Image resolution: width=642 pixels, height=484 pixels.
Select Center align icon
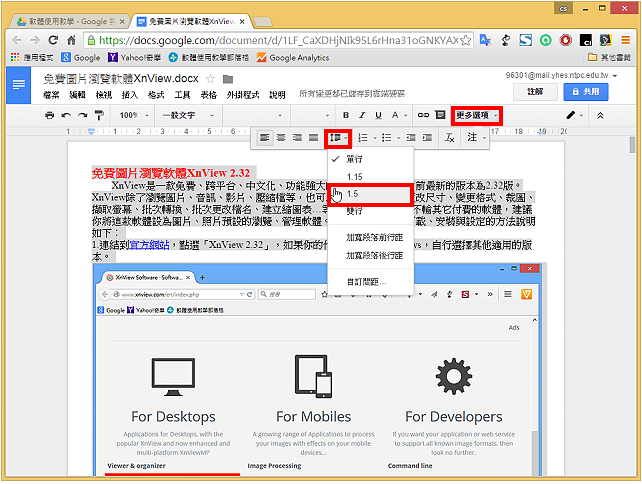coord(281,138)
